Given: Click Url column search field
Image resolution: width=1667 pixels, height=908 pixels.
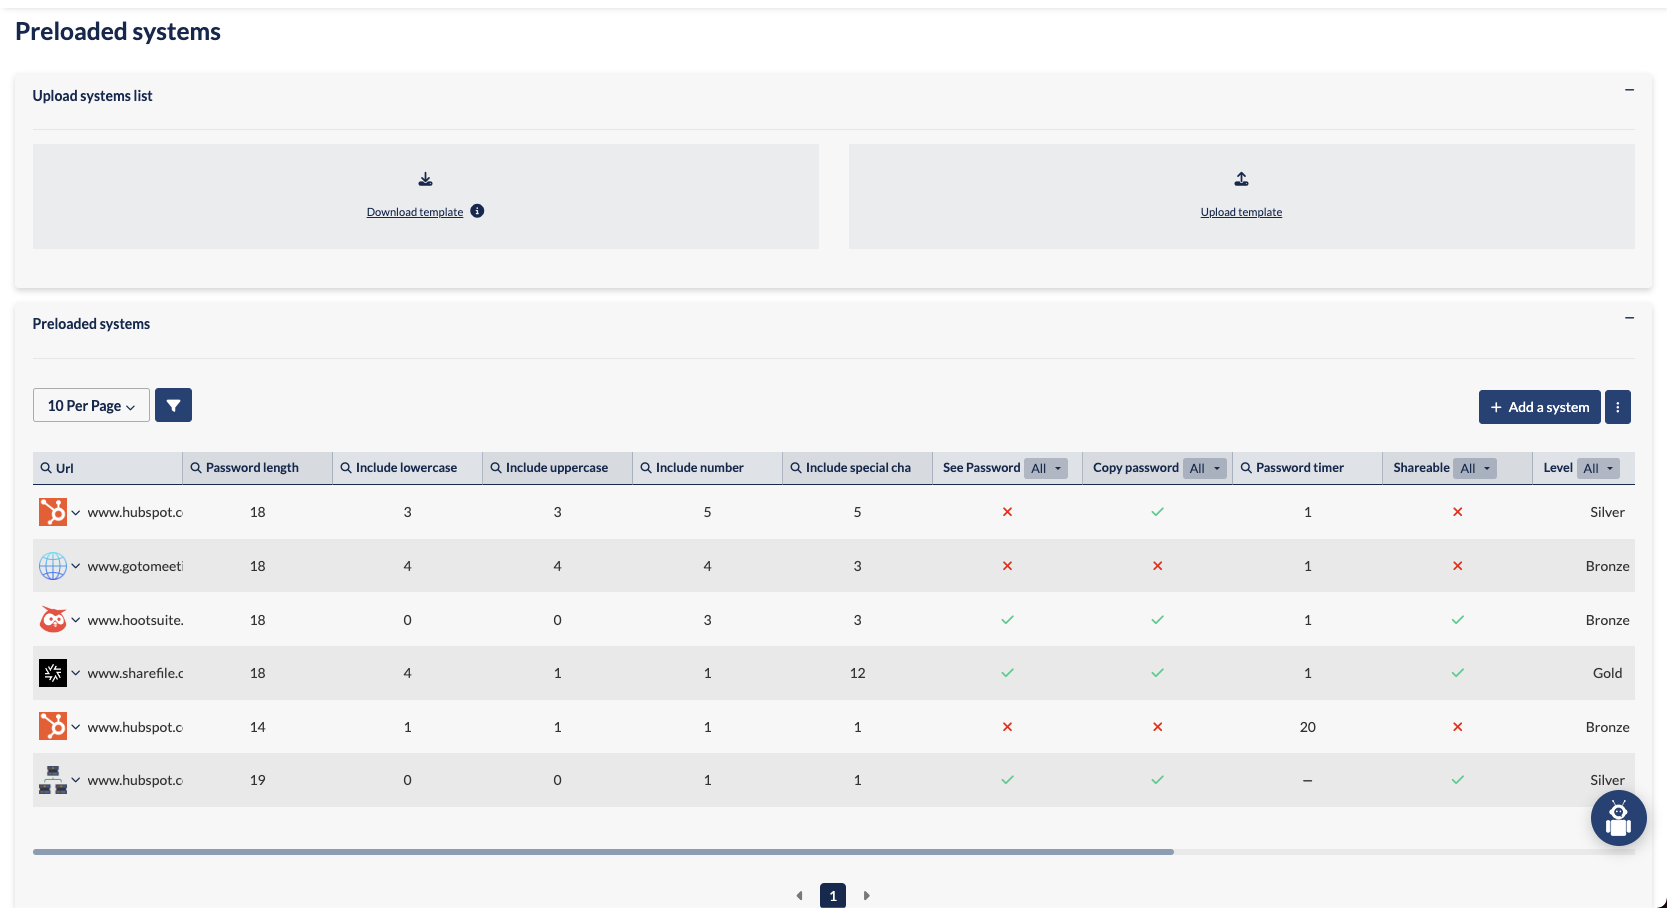Looking at the screenshot, I should tap(108, 468).
